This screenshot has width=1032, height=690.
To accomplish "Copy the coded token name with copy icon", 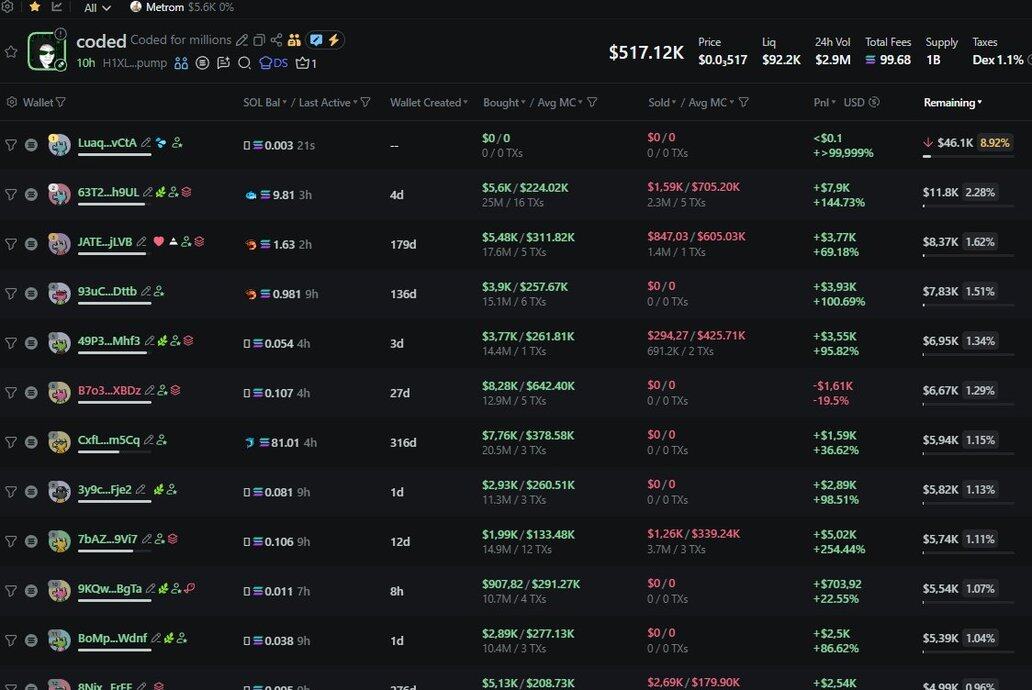I will (259, 41).
